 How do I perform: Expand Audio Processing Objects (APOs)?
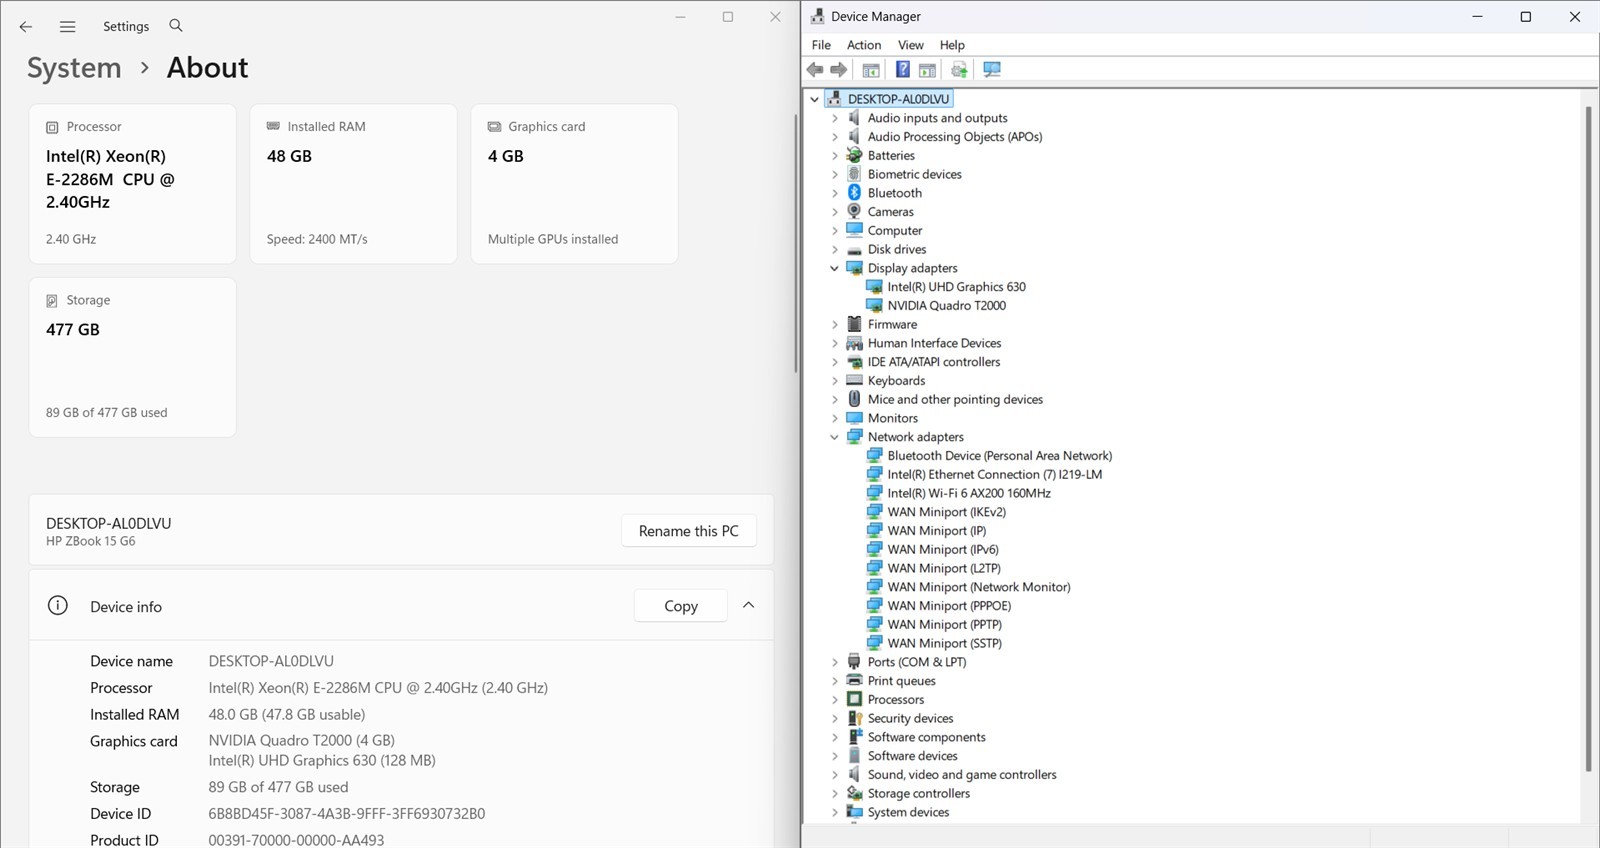834,137
